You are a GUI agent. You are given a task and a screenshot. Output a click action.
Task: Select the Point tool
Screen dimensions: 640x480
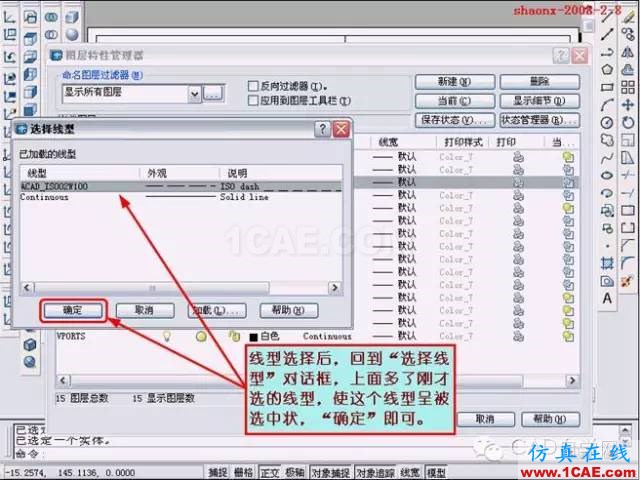pos(607,246)
